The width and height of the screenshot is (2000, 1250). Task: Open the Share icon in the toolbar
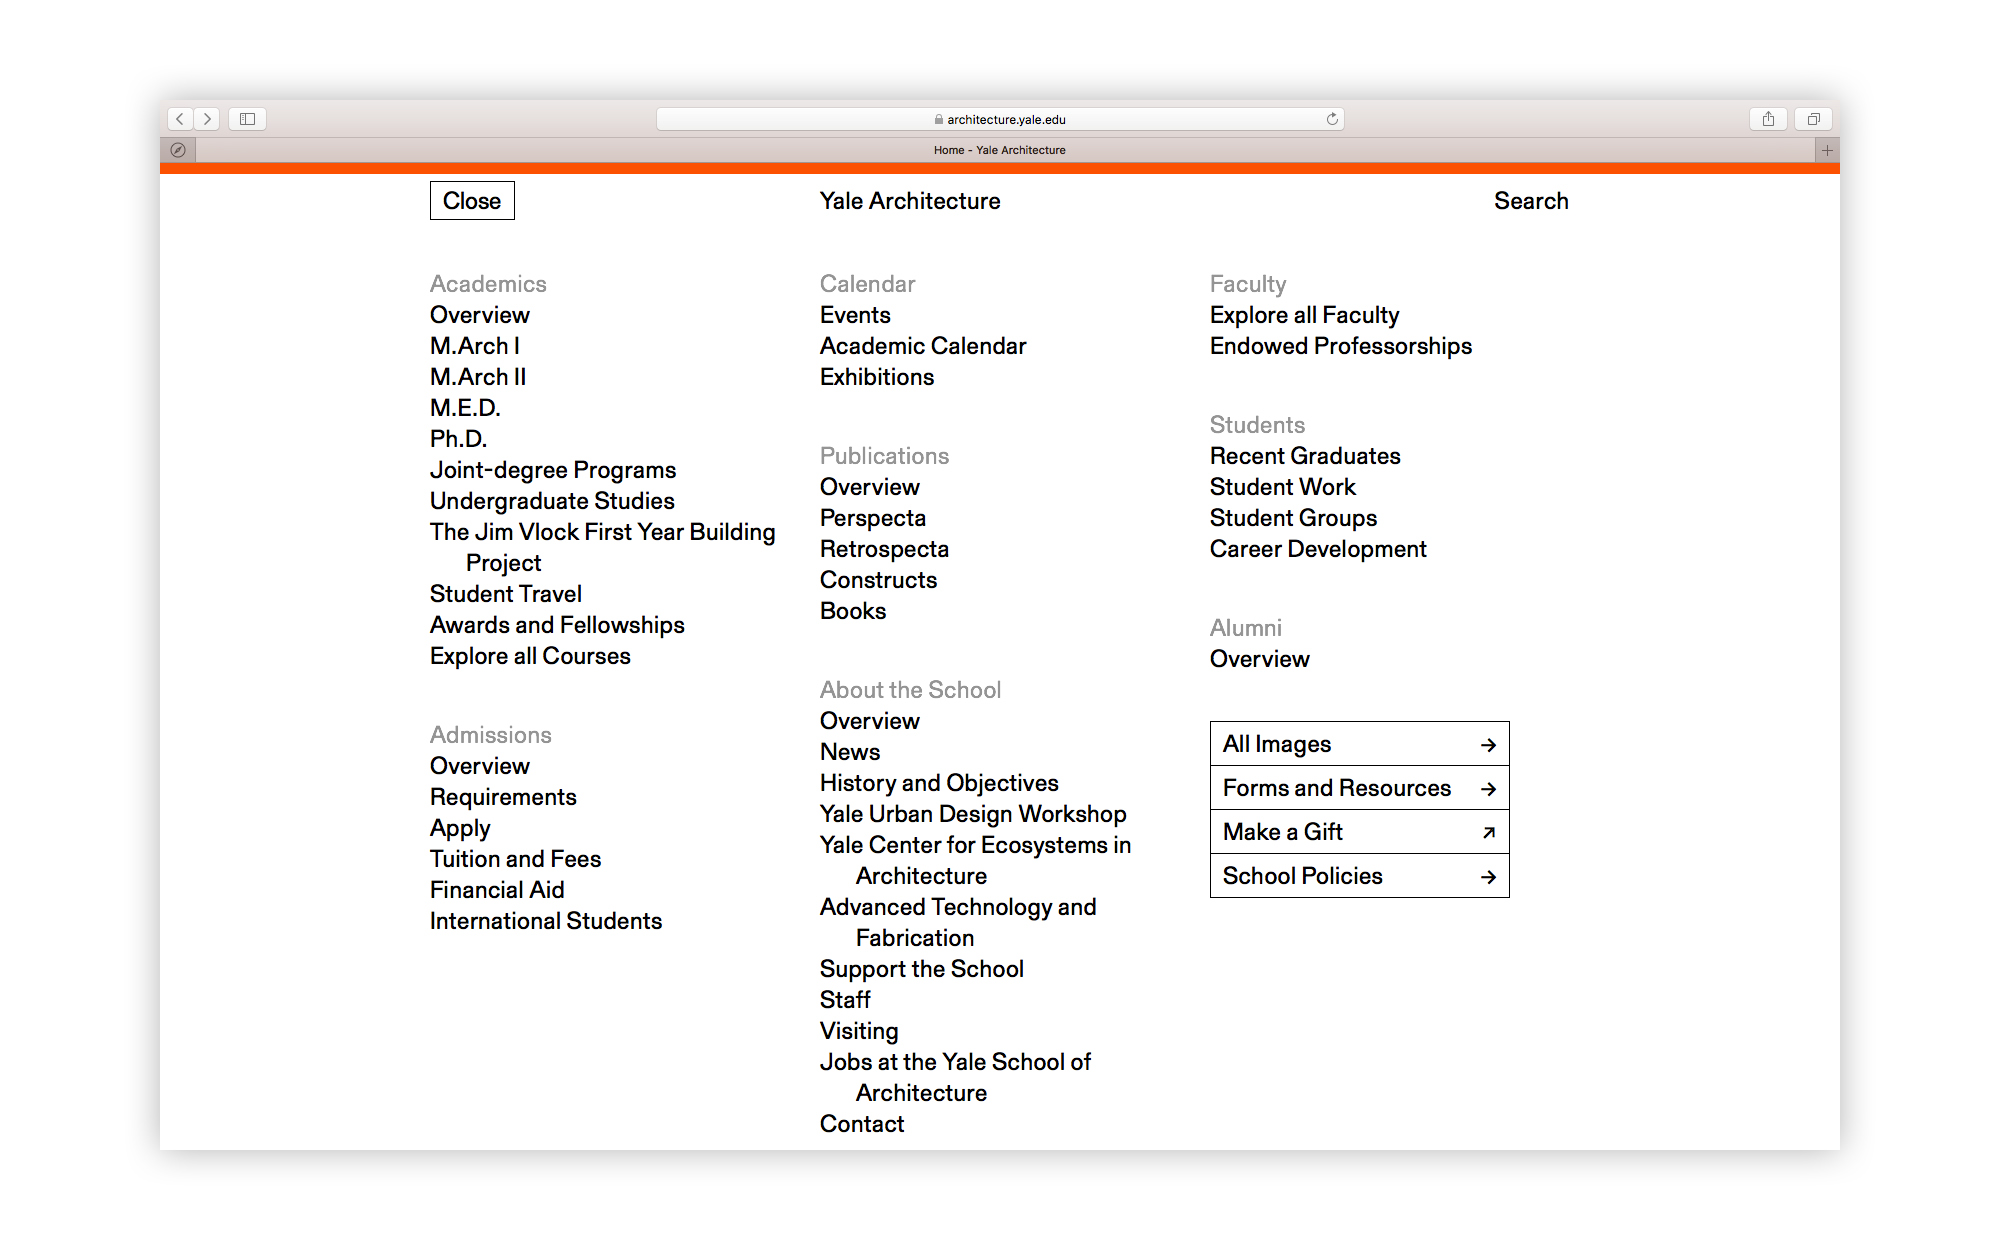(1768, 119)
